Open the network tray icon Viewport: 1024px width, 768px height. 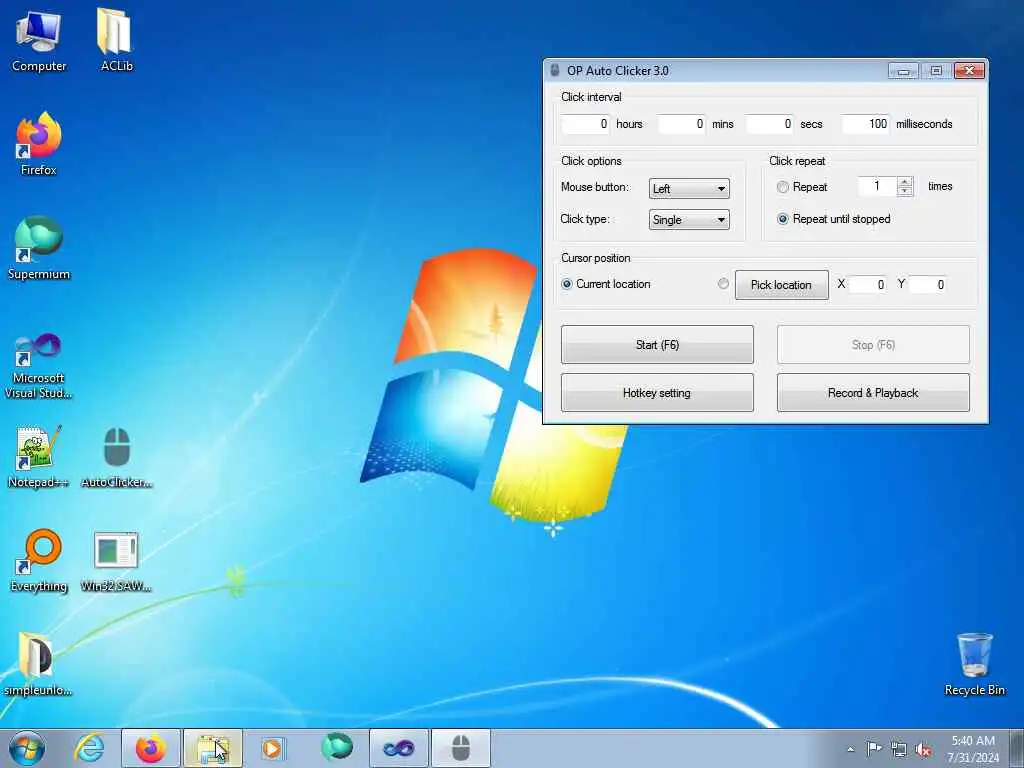[x=899, y=750]
